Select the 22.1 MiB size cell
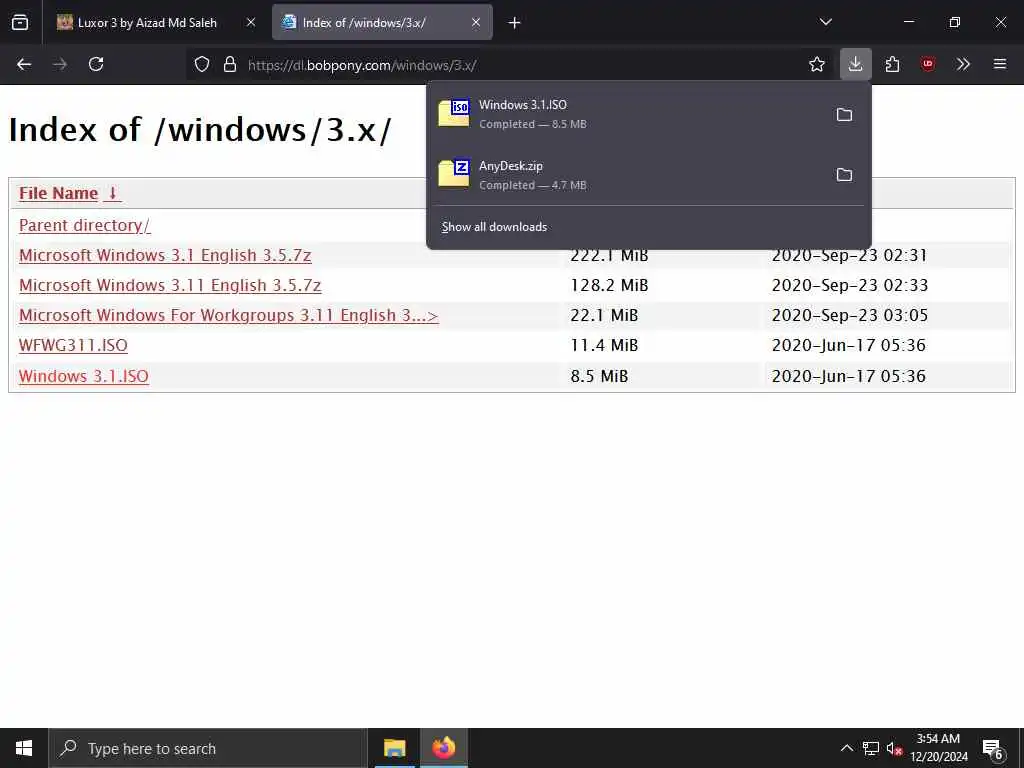The width and height of the screenshot is (1024, 768). 604,315
